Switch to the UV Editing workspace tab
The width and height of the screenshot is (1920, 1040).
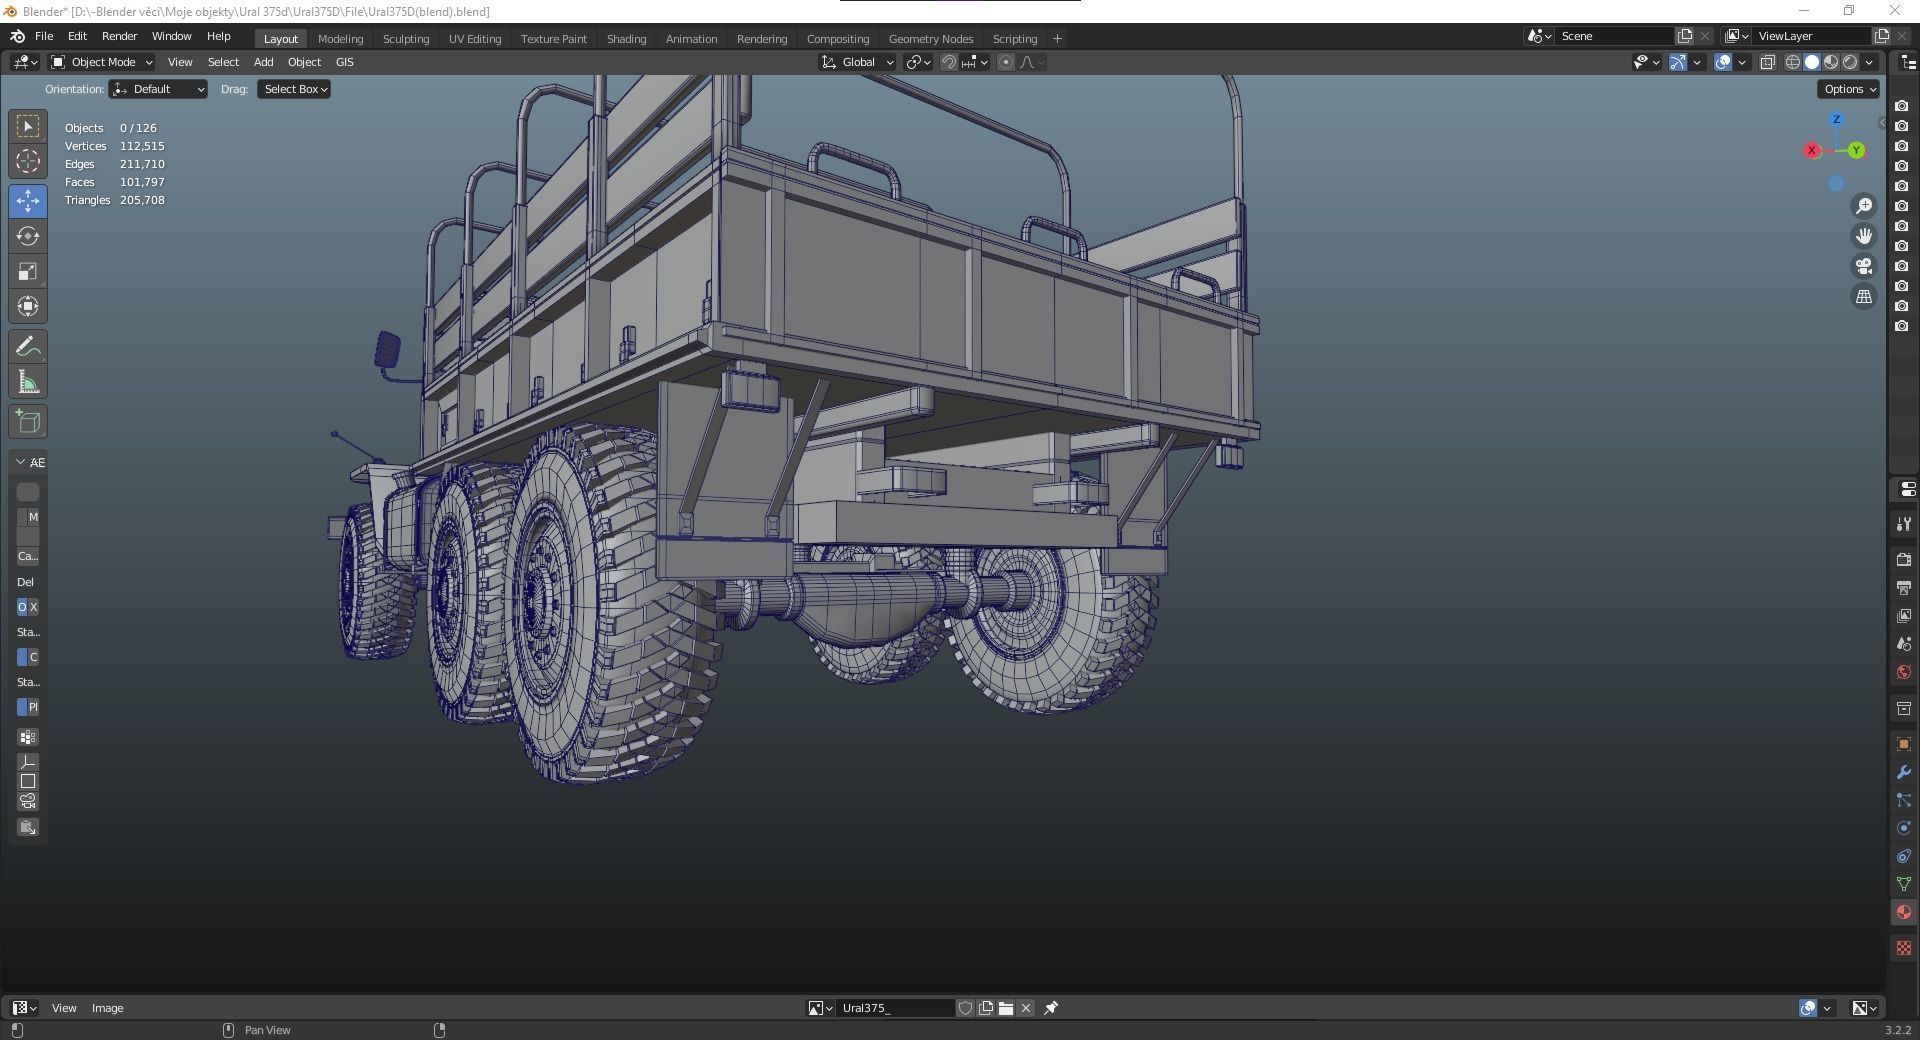pos(475,39)
